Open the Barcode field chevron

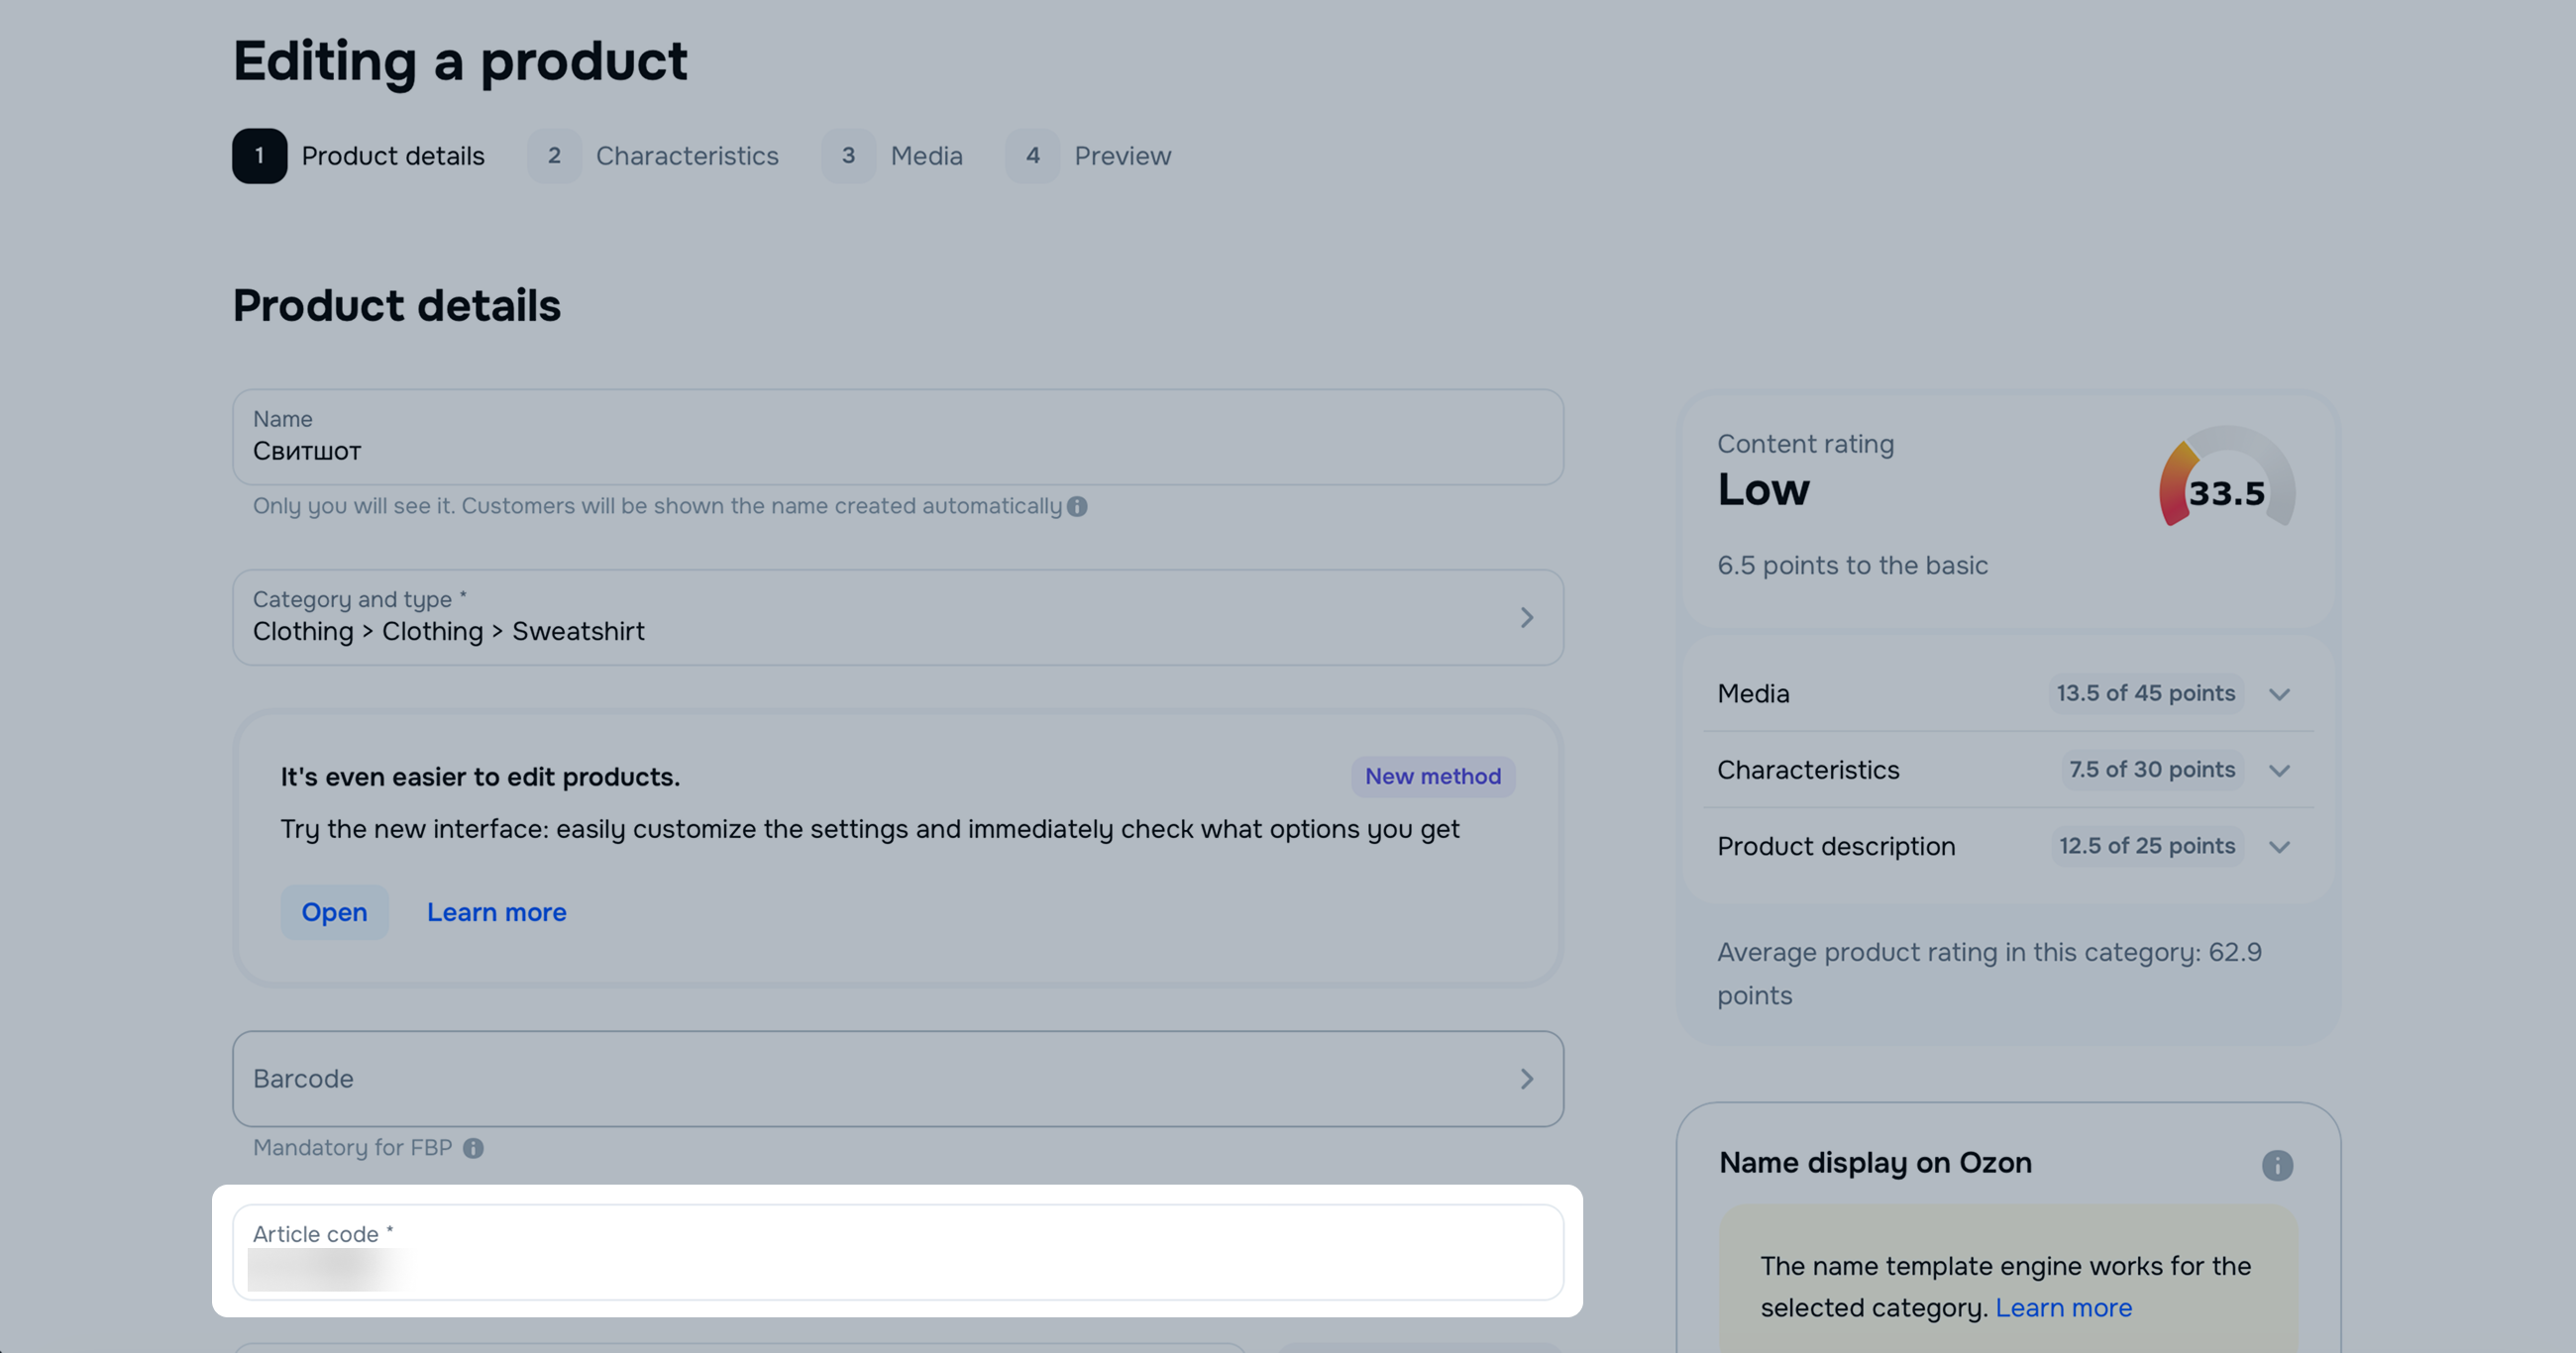coord(1526,1079)
